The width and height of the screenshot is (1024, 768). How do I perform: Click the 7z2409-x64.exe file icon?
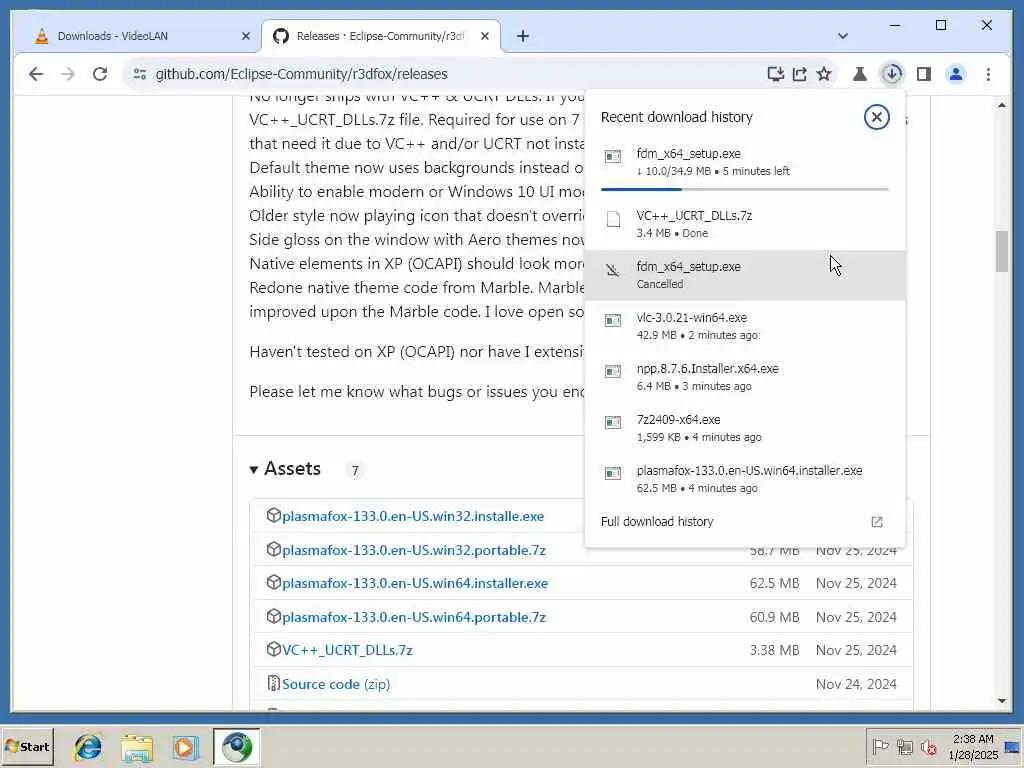click(x=613, y=422)
